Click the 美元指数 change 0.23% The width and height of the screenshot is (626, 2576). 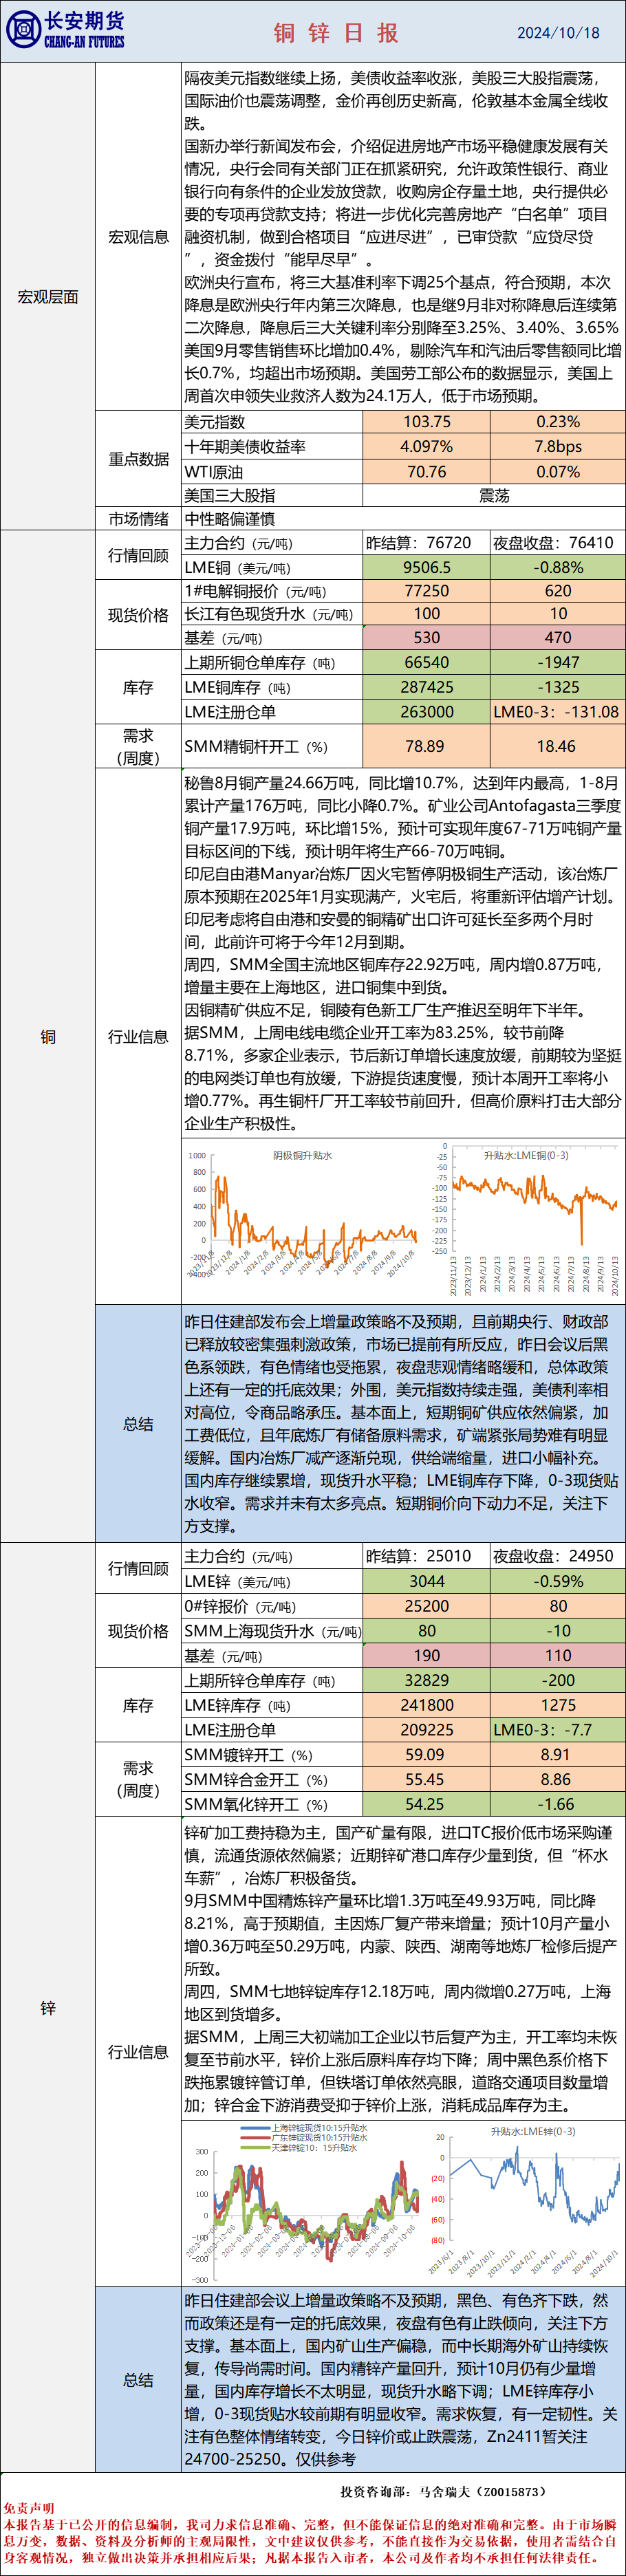click(x=558, y=422)
